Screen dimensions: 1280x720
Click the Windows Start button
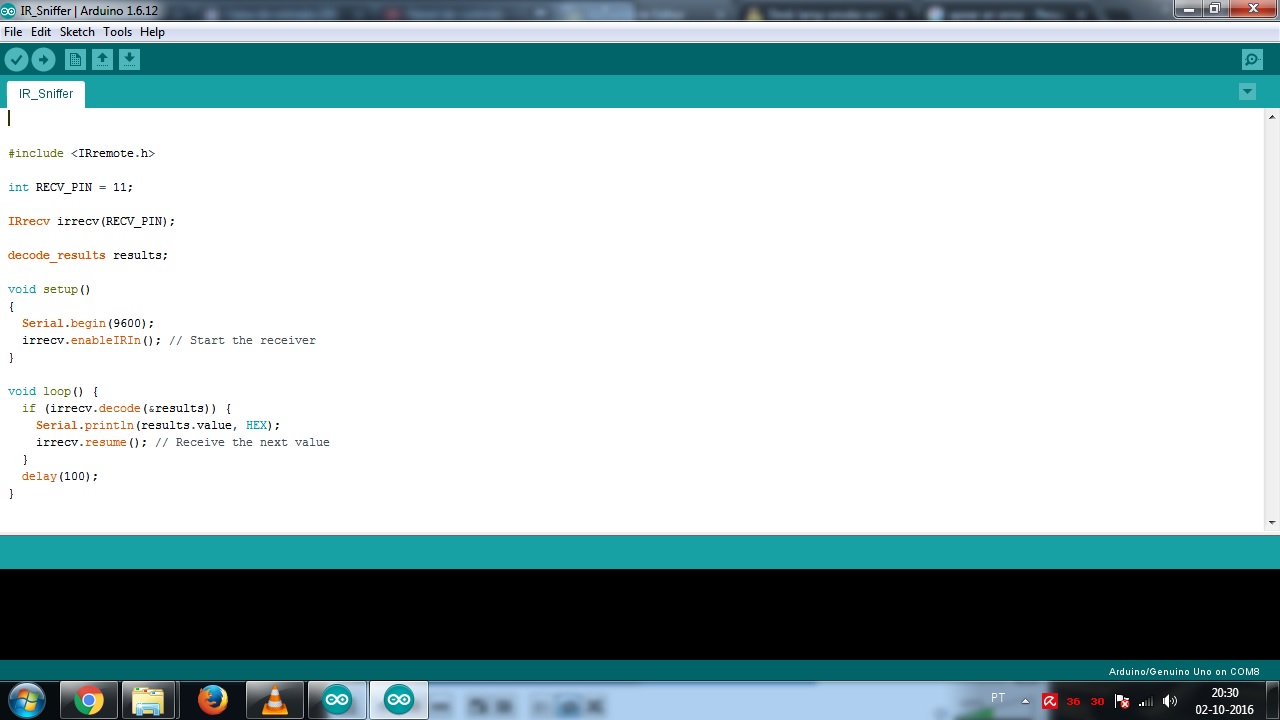click(x=27, y=700)
